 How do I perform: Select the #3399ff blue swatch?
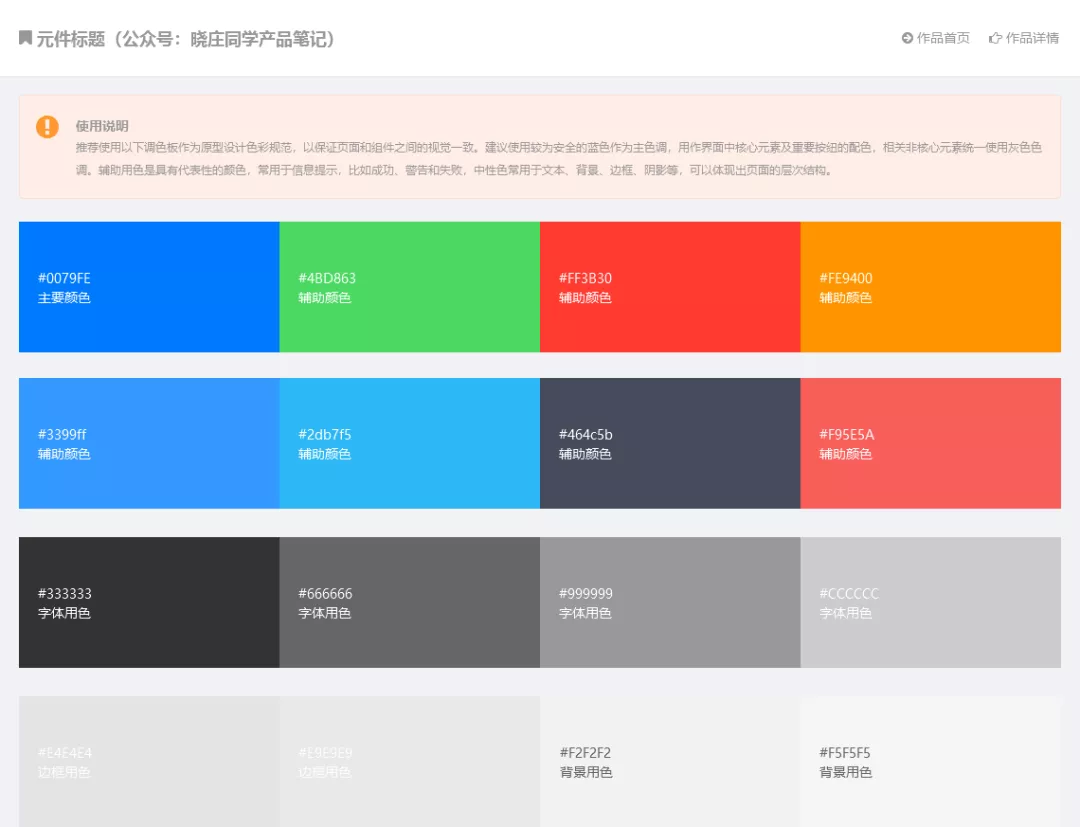coord(149,443)
